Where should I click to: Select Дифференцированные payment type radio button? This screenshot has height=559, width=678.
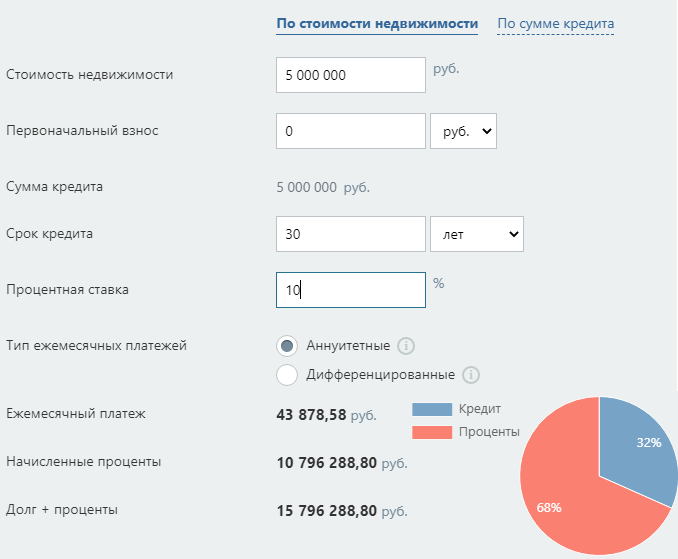(287, 375)
